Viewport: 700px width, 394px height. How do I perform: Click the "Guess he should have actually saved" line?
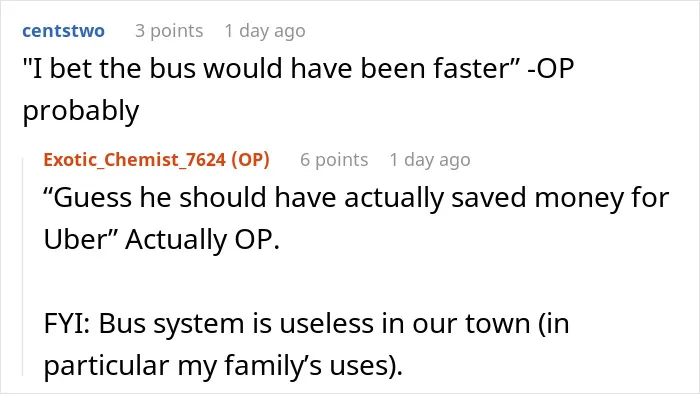(356, 198)
